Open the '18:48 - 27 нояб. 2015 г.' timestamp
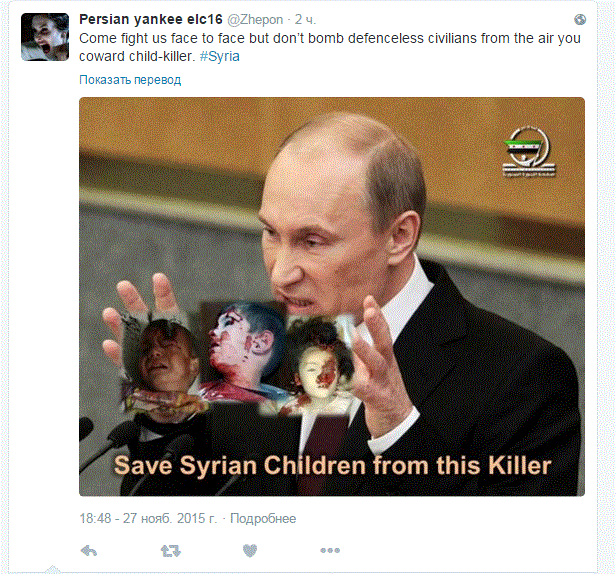The width and height of the screenshot is (616, 574). pos(148,519)
